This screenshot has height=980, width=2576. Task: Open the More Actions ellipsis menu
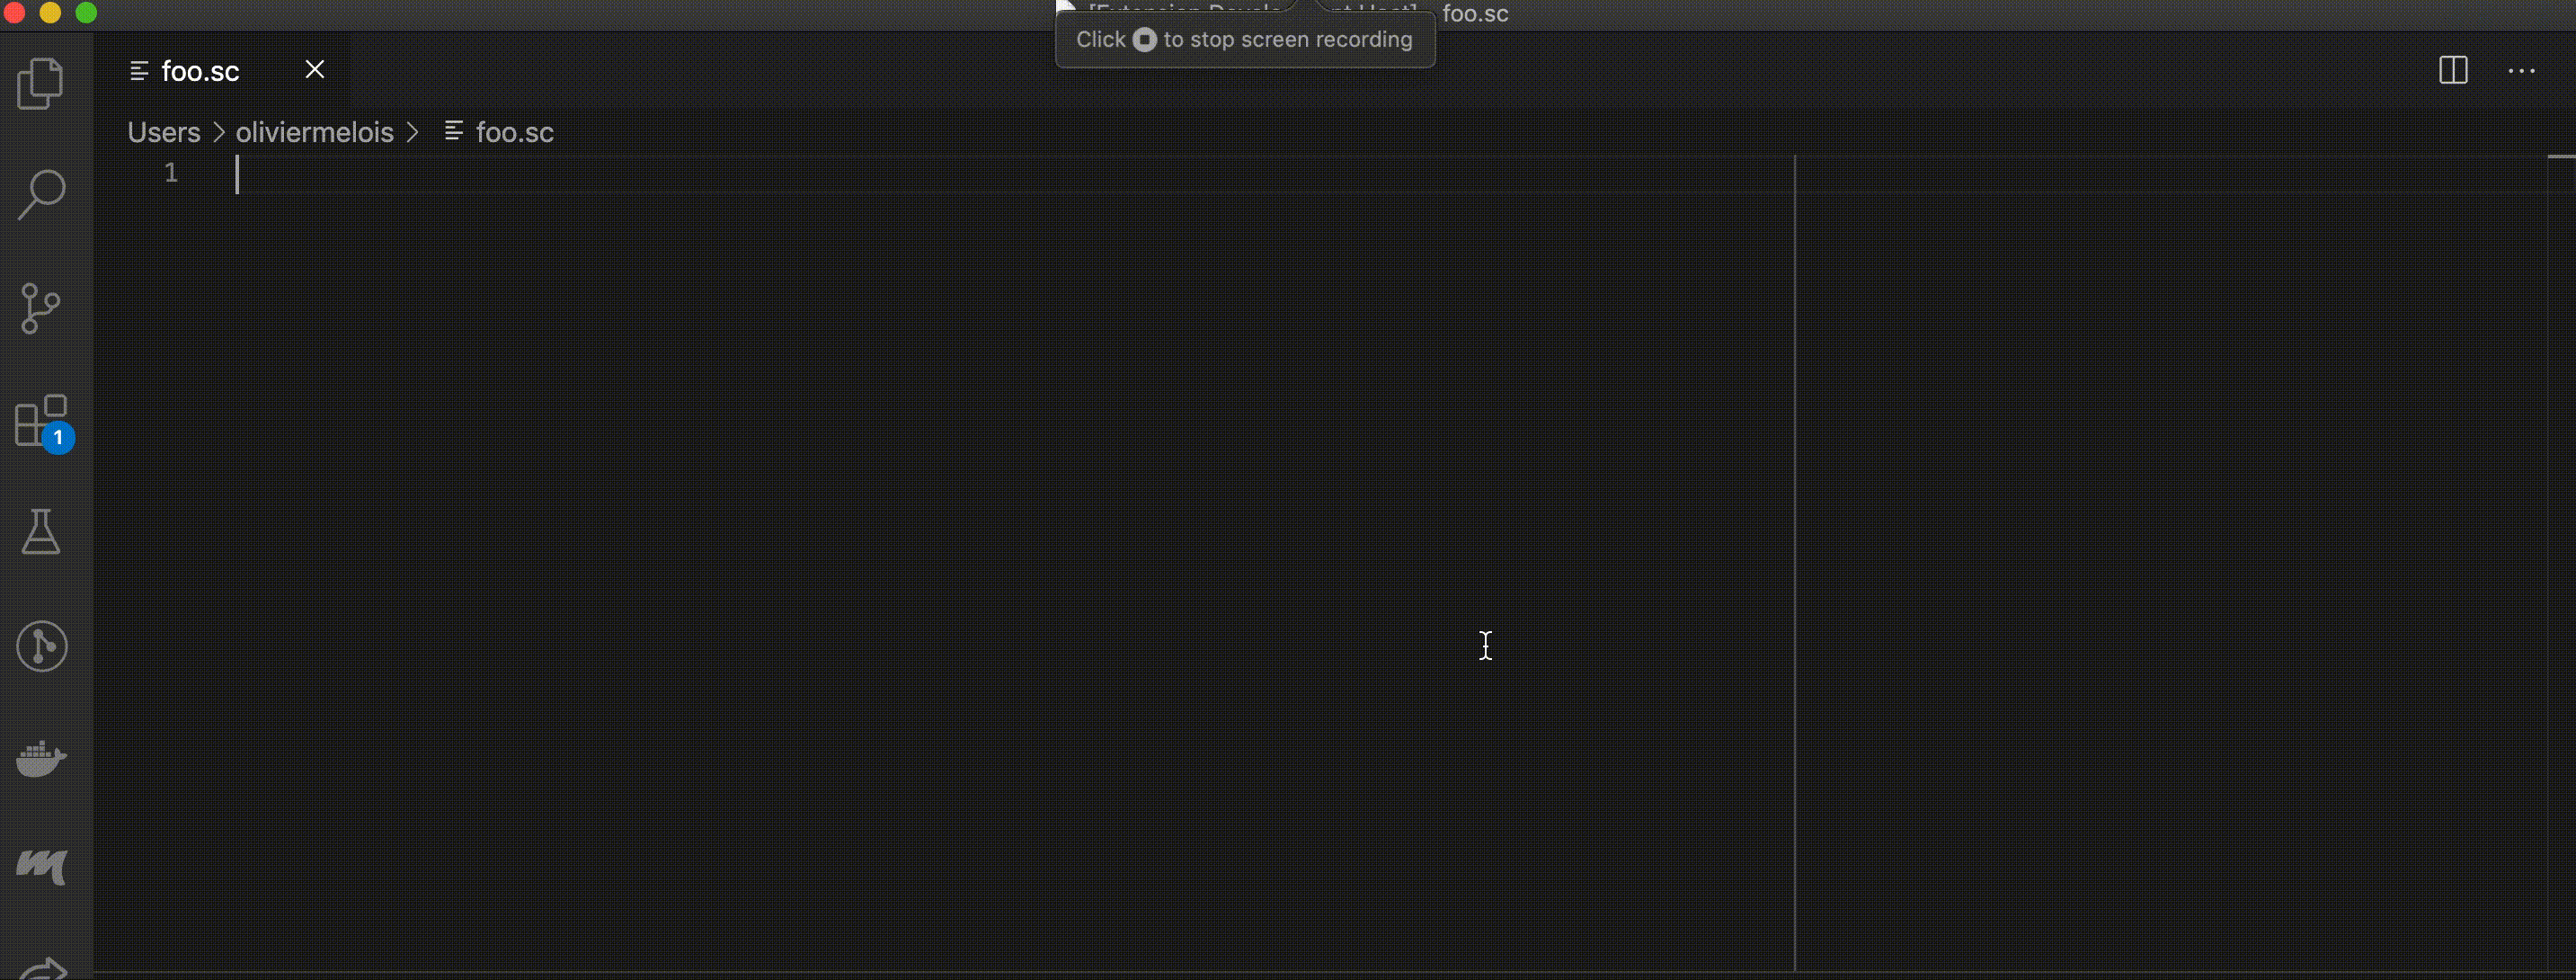pyautogui.click(x=2521, y=71)
